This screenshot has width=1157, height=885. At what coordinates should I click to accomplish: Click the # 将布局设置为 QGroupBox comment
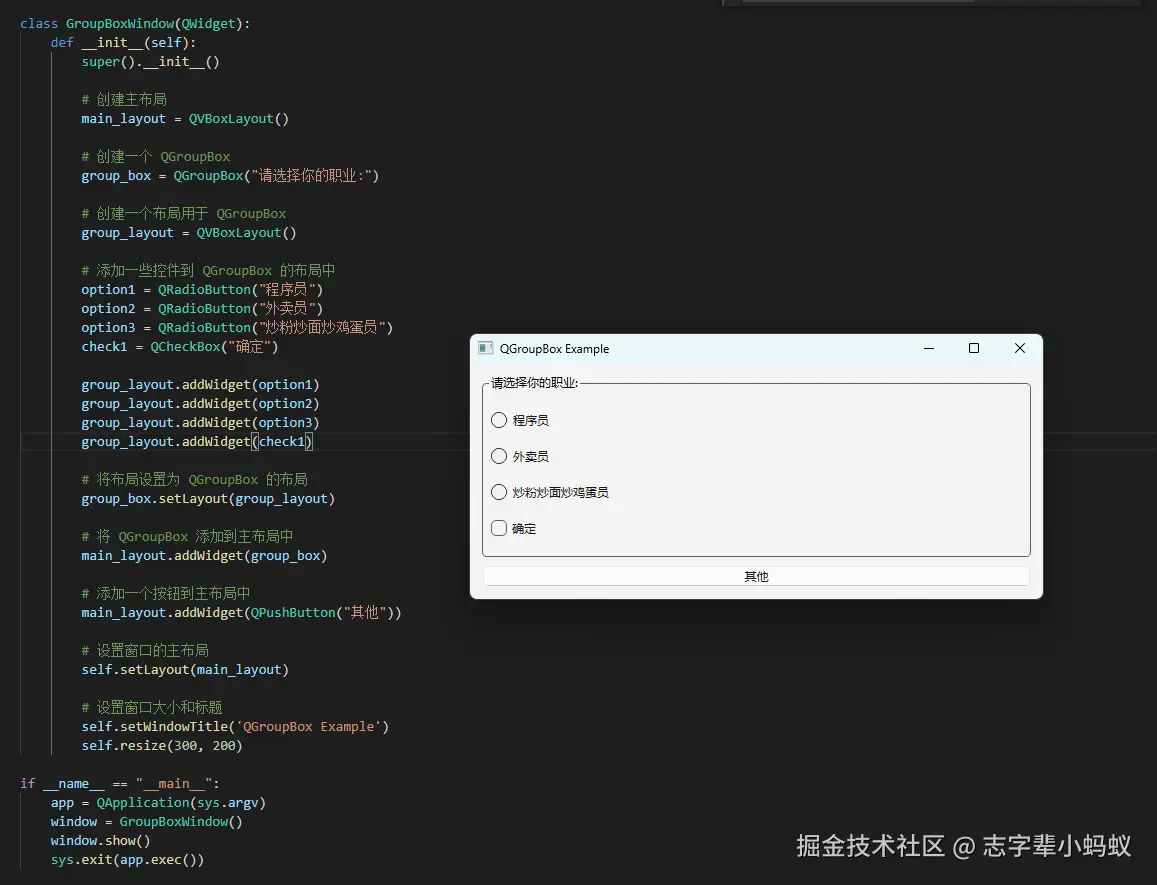tap(195, 480)
